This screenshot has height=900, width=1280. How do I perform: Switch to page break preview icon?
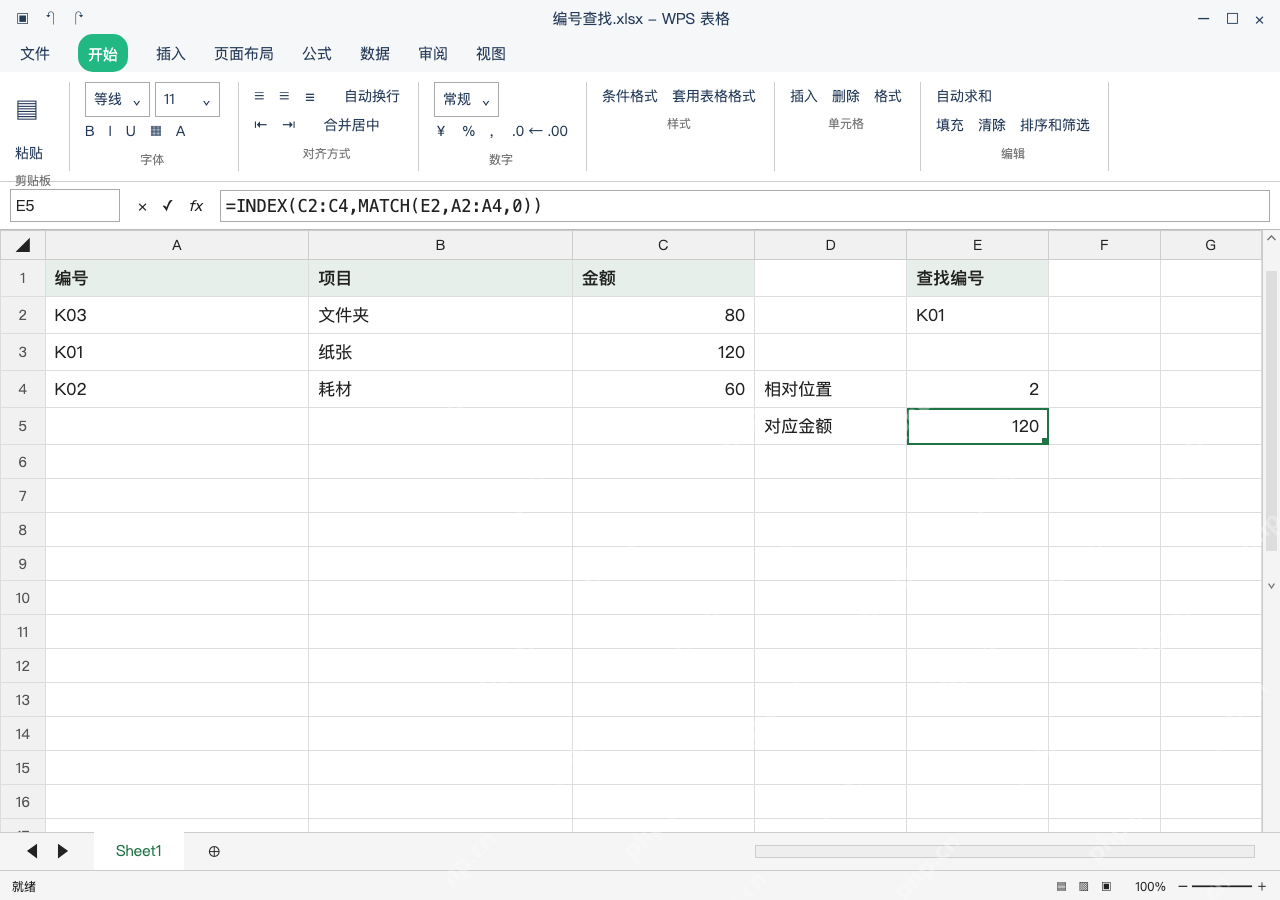tap(1106, 886)
